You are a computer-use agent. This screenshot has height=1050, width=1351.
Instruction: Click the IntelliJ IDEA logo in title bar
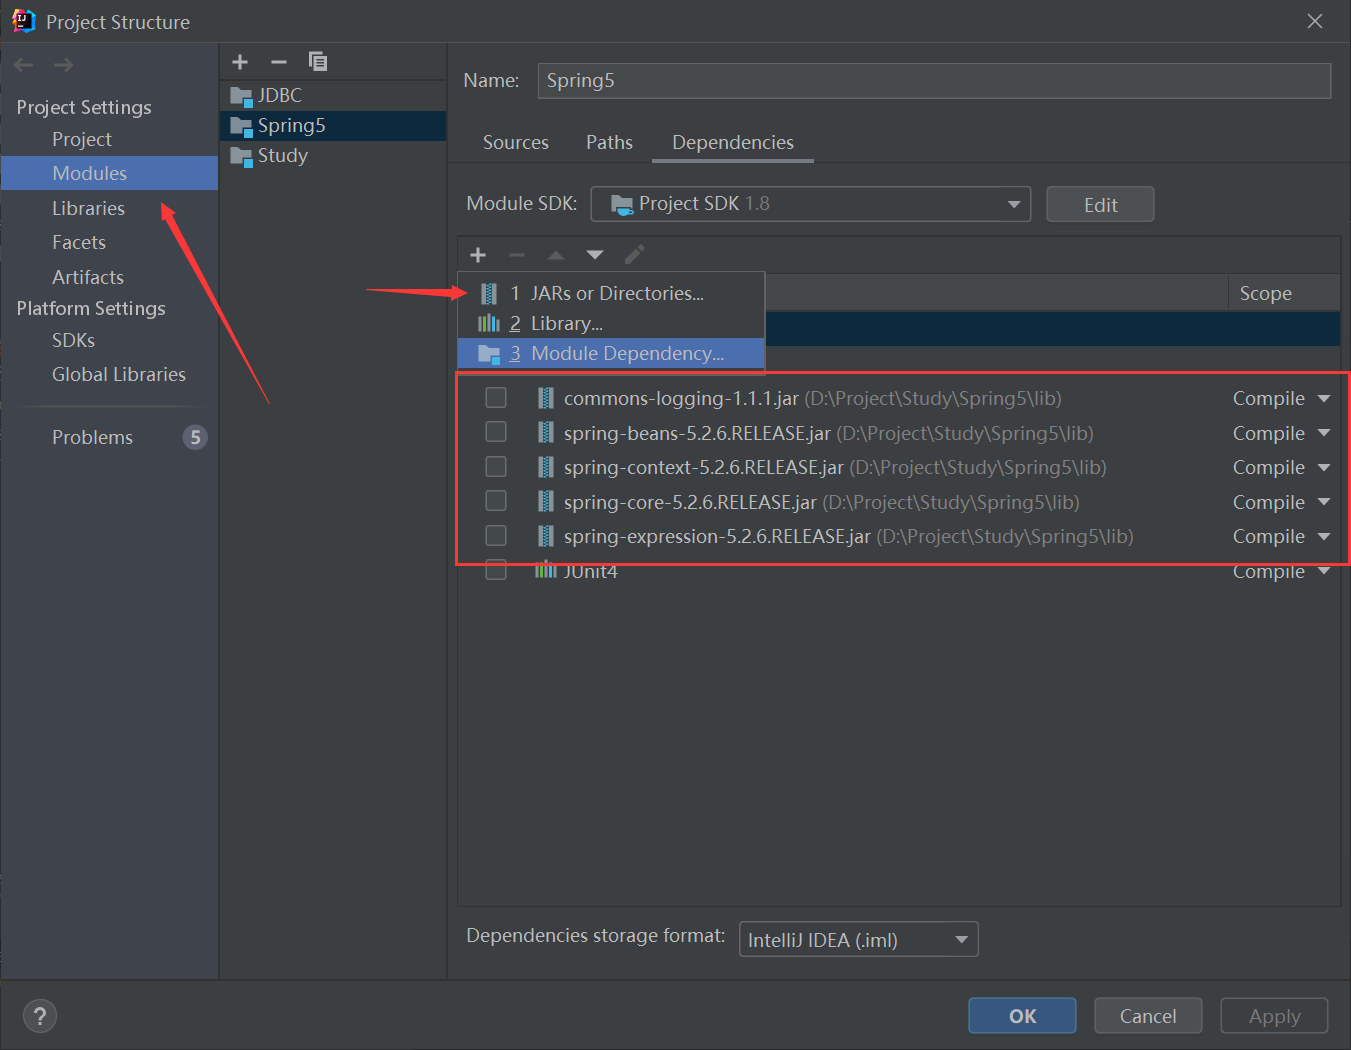23,21
